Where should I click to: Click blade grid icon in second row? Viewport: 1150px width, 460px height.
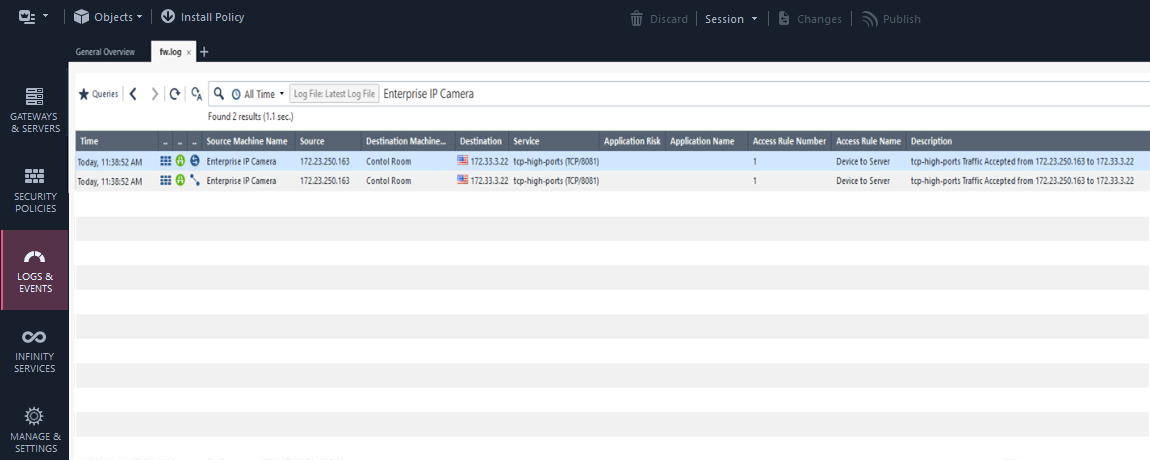point(165,180)
